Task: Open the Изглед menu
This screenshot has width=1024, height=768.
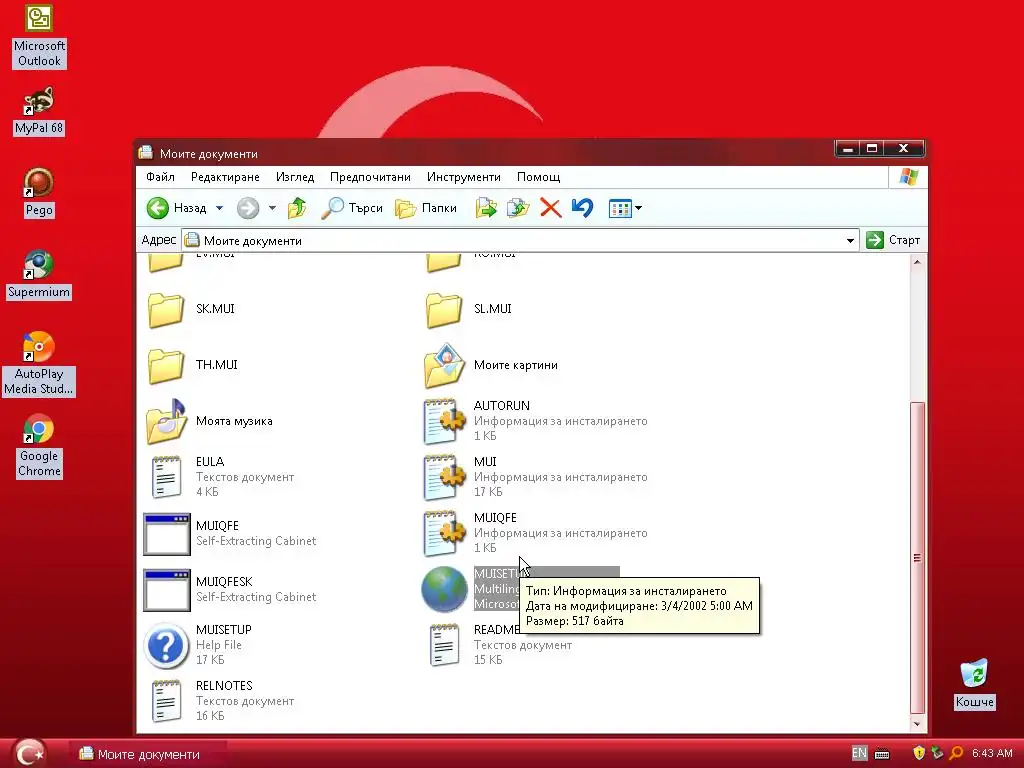Action: (x=295, y=177)
